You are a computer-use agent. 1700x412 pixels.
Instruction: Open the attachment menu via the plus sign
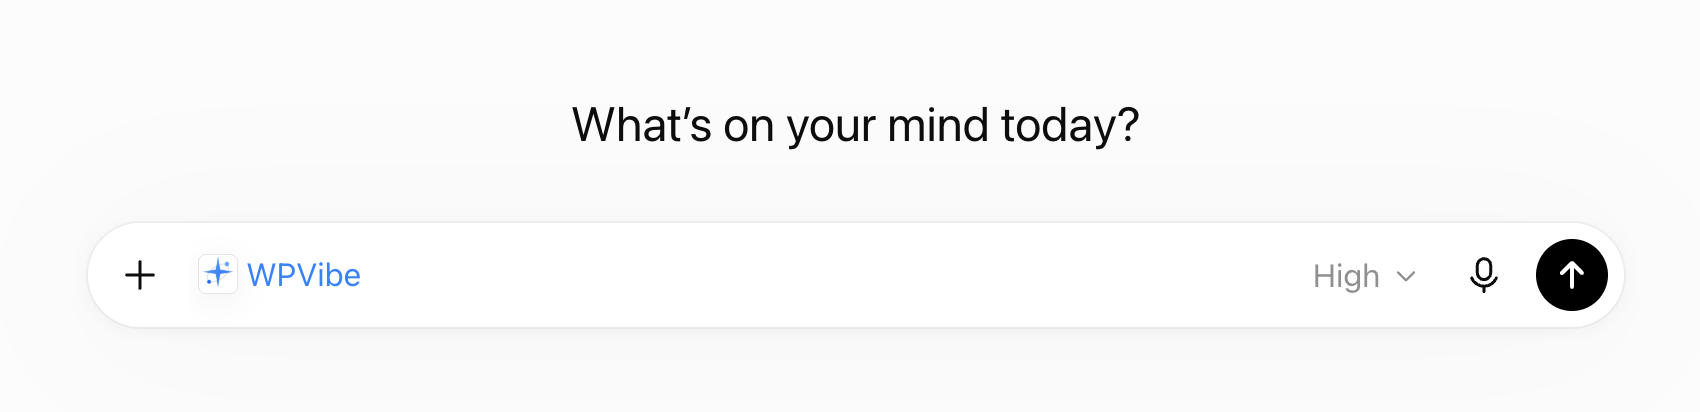(x=140, y=275)
